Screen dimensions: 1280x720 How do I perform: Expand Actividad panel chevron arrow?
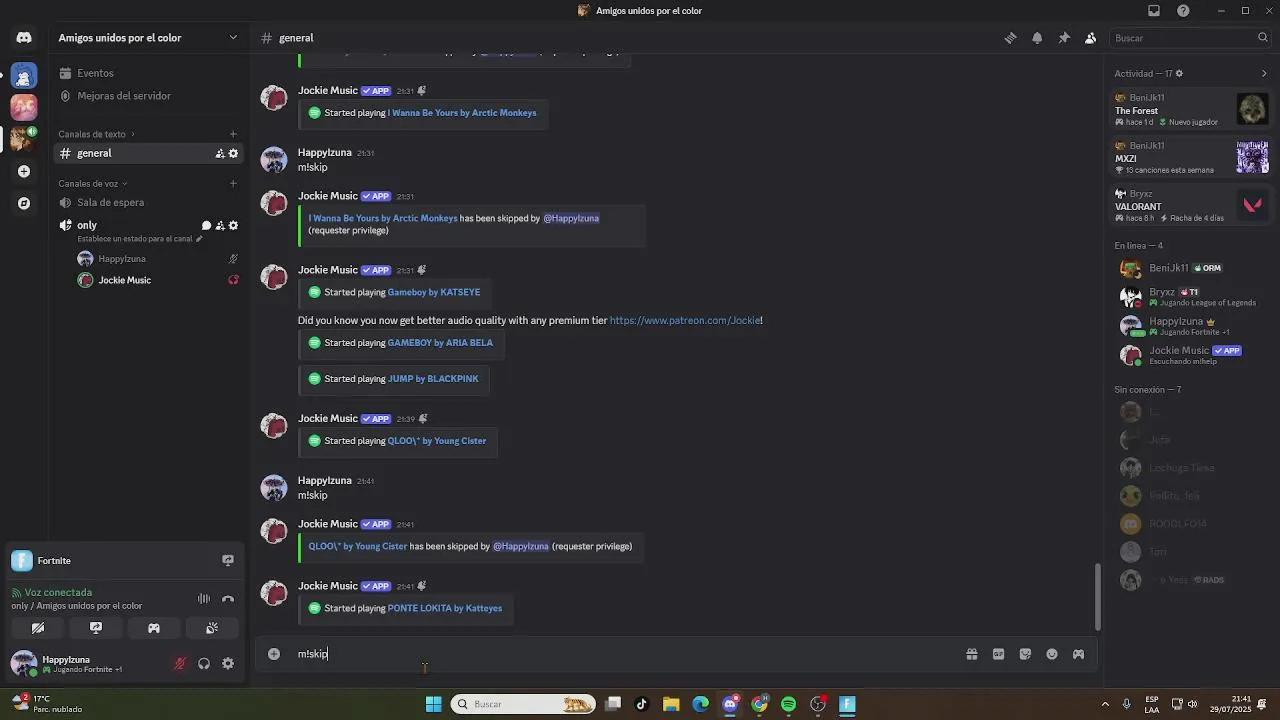point(1264,74)
